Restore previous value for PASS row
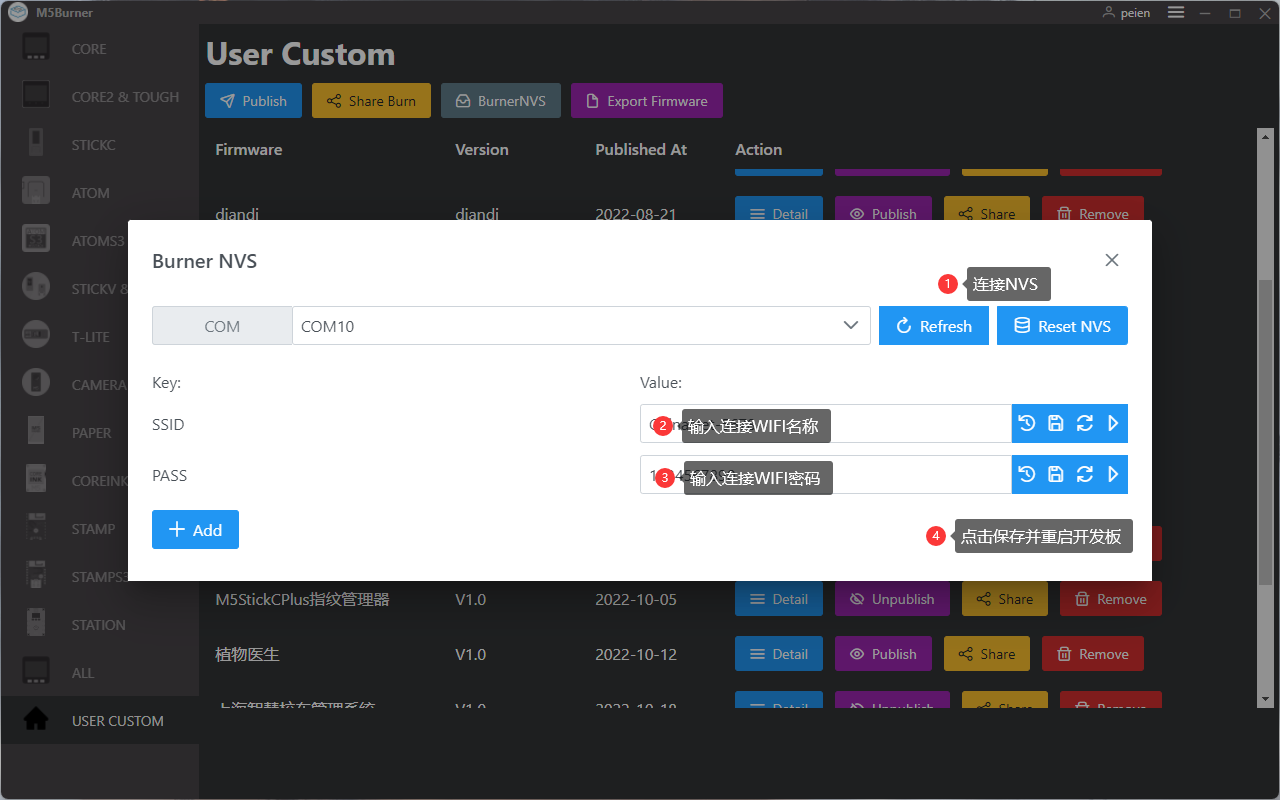1280x800 pixels. (1027, 474)
